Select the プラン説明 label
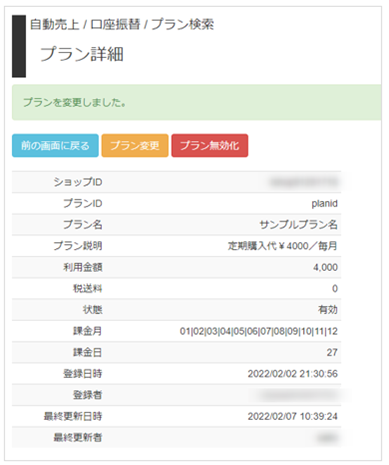Screen dimensions: 389x465 [78, 246]
